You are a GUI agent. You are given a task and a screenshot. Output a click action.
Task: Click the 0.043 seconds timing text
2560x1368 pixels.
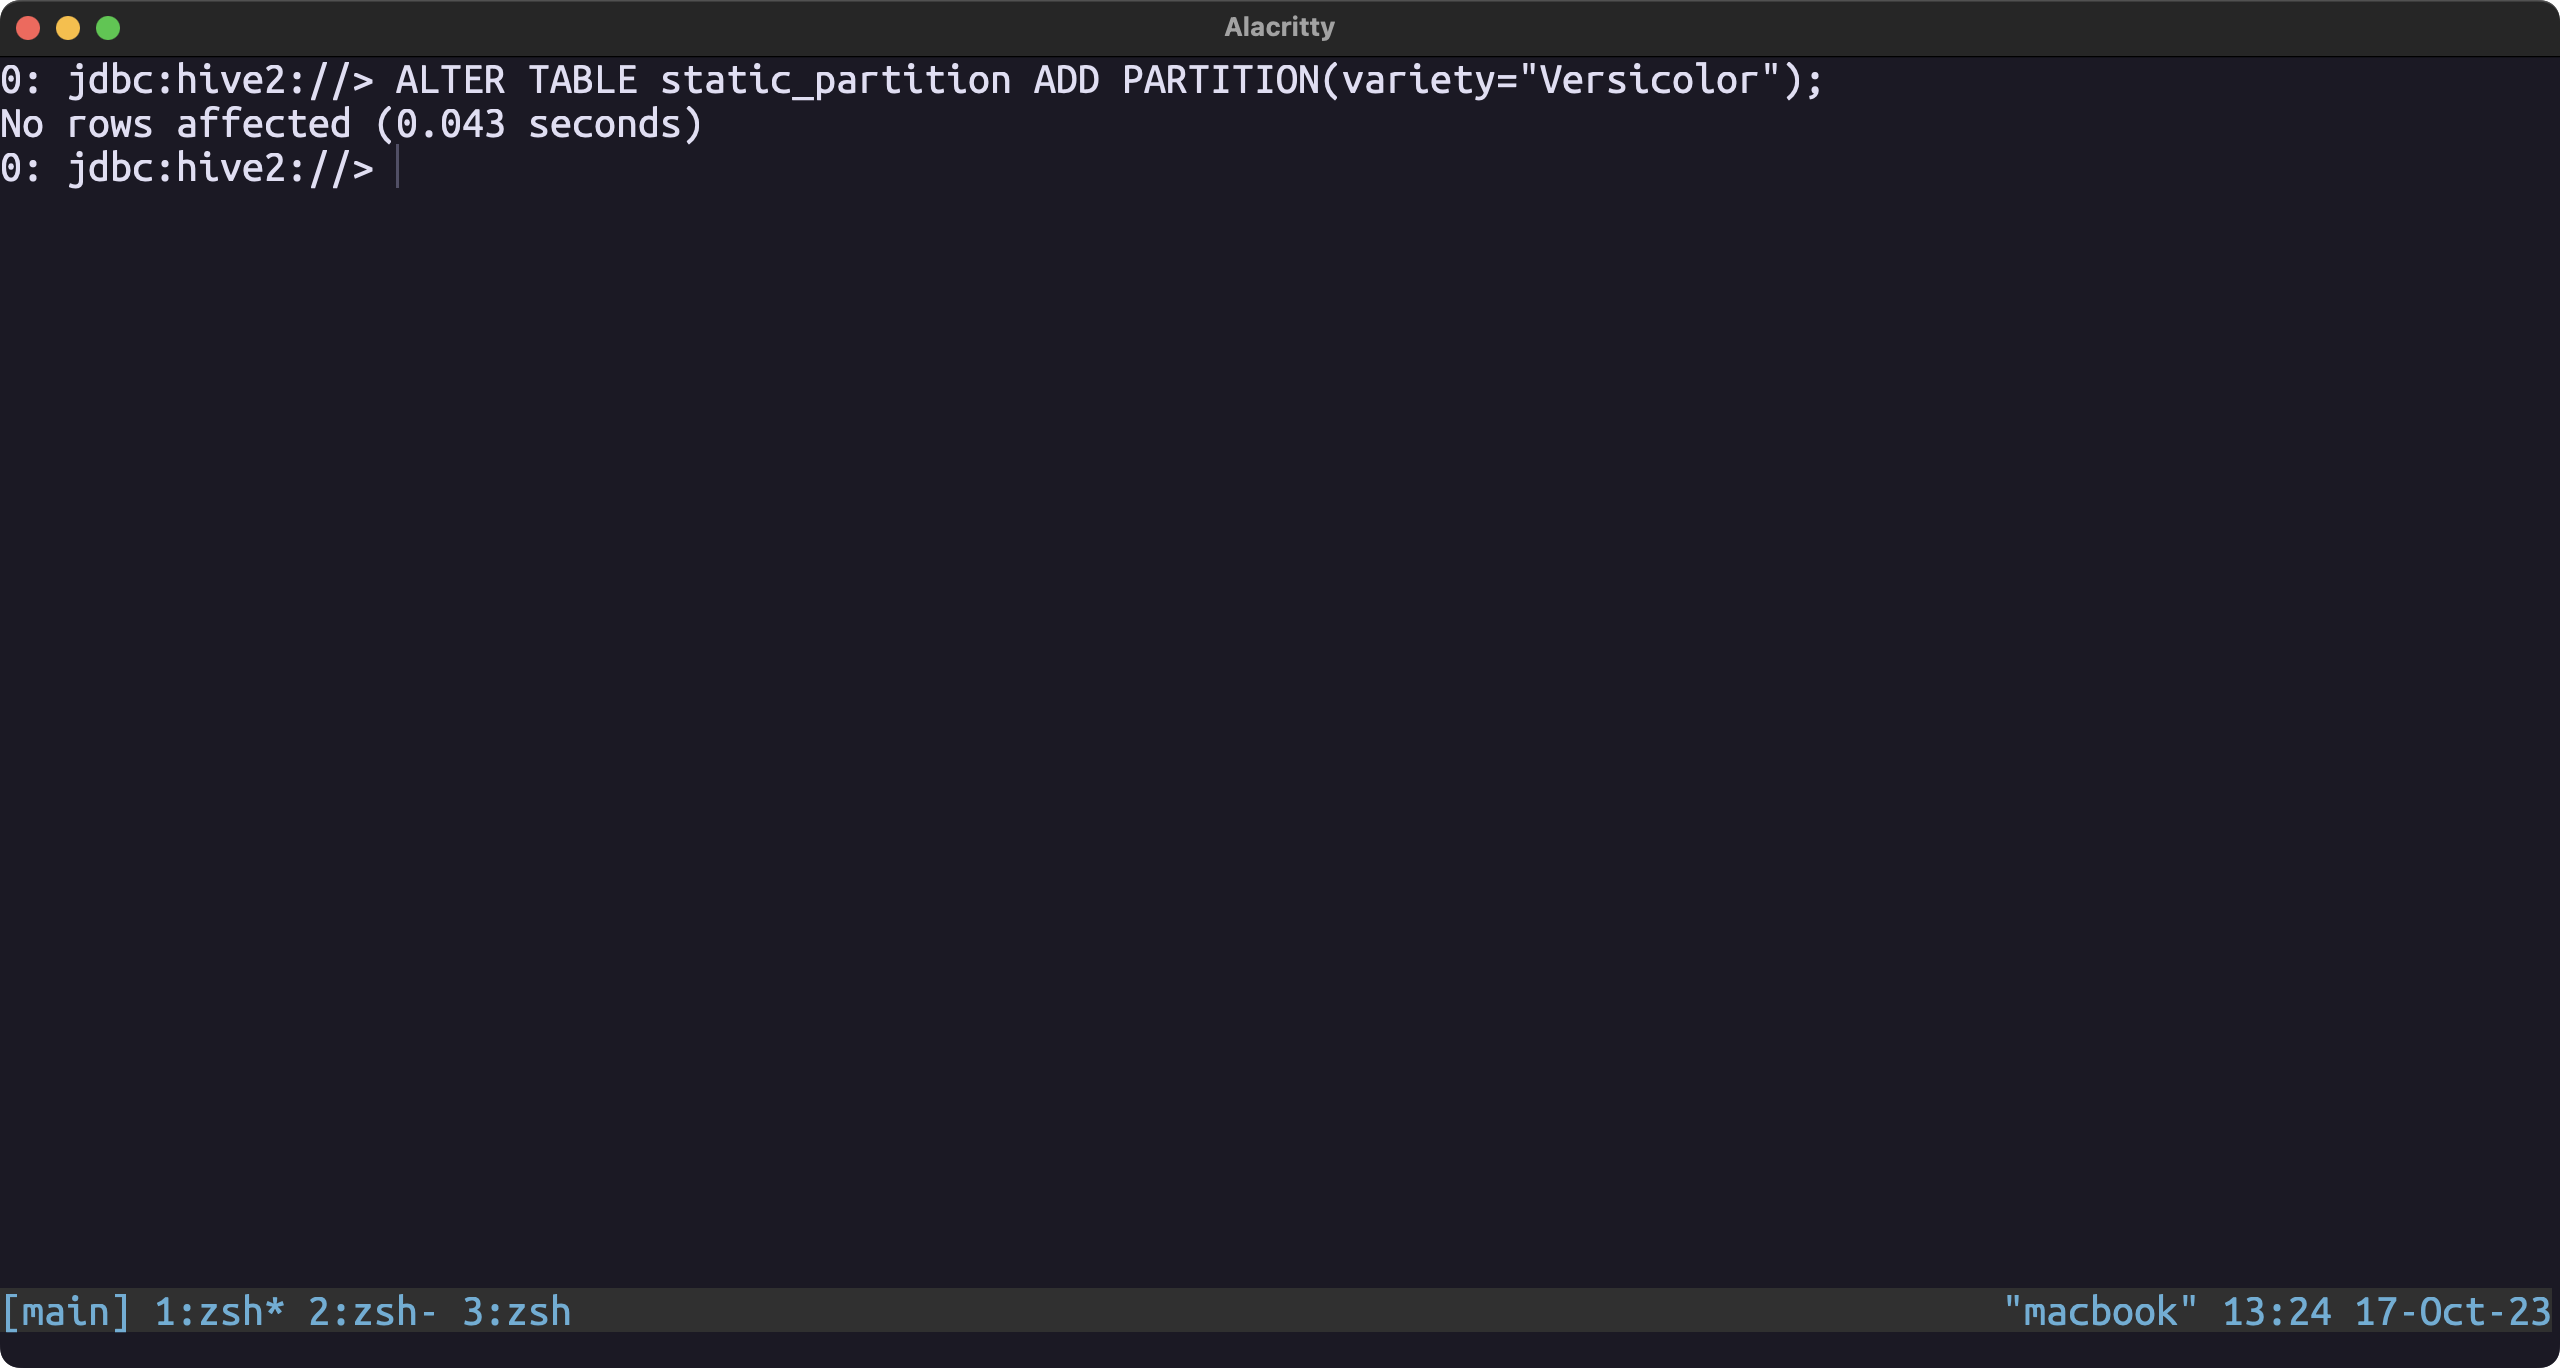538,124
